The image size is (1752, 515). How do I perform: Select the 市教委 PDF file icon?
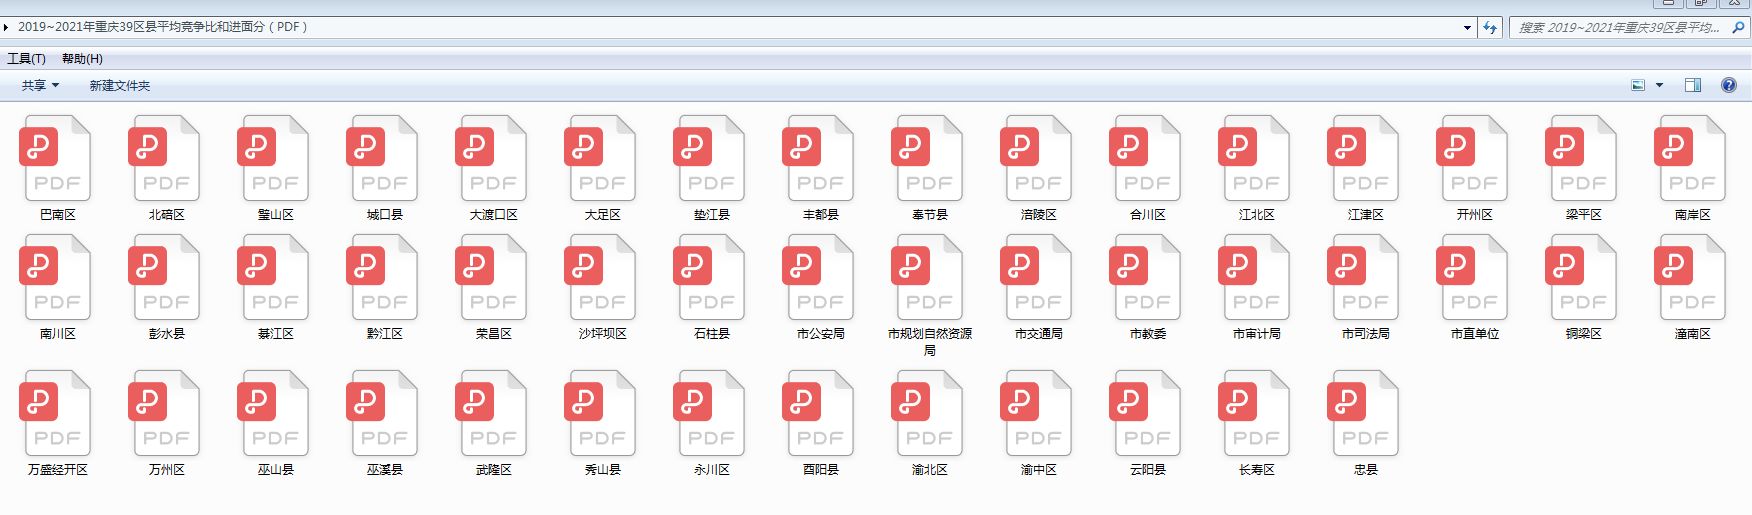1146,277
